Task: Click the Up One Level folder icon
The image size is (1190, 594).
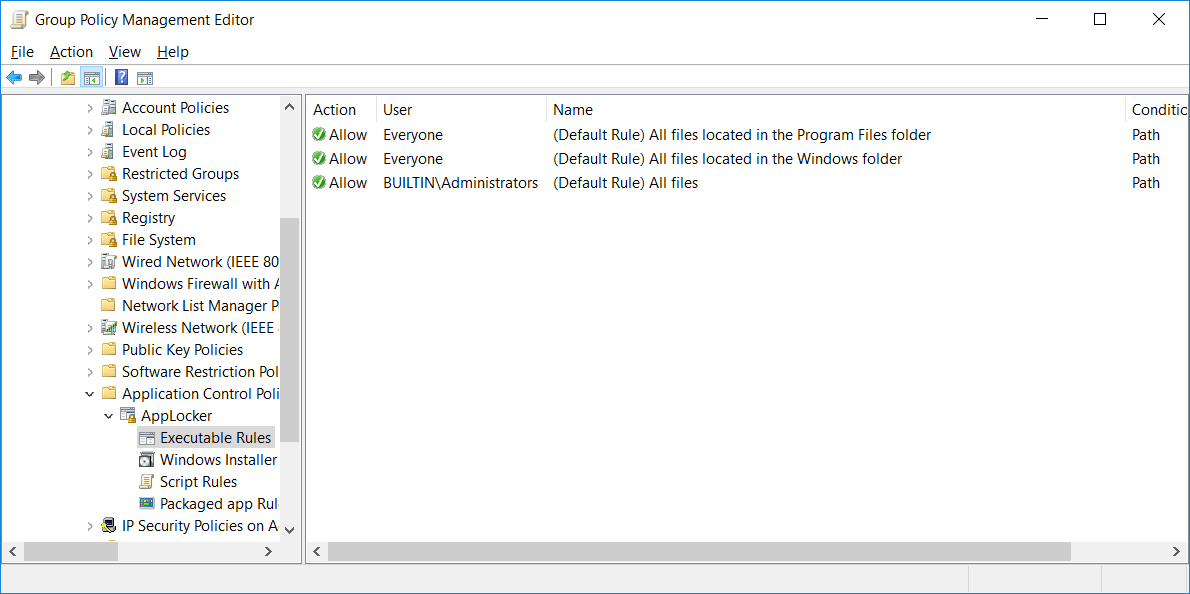Action: click(x=68, y=77)
